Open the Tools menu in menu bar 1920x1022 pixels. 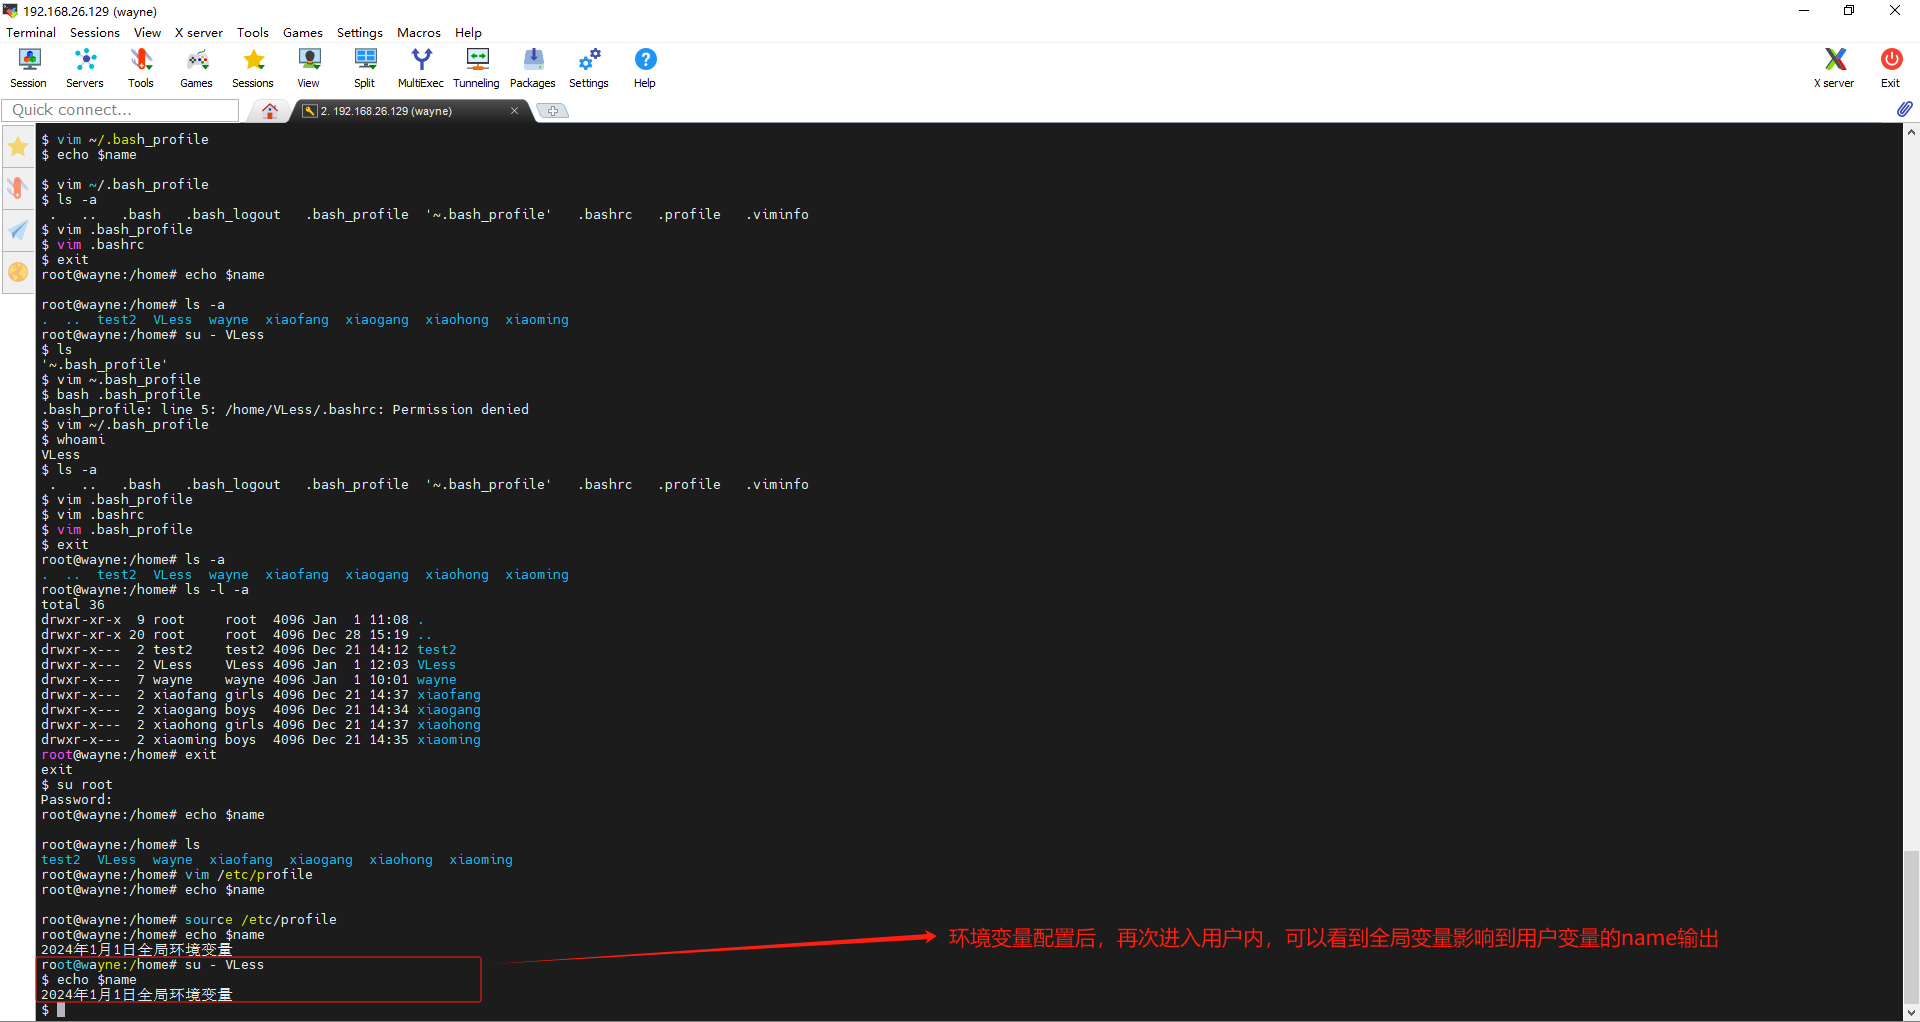(x=253, y=33)
